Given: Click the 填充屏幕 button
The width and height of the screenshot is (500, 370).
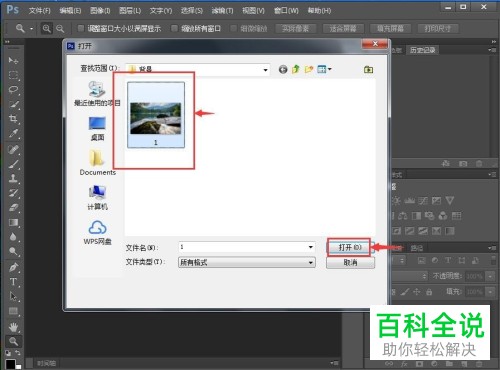Looking at the screenshot, I should pyautogui.click(x=390, y=29).
